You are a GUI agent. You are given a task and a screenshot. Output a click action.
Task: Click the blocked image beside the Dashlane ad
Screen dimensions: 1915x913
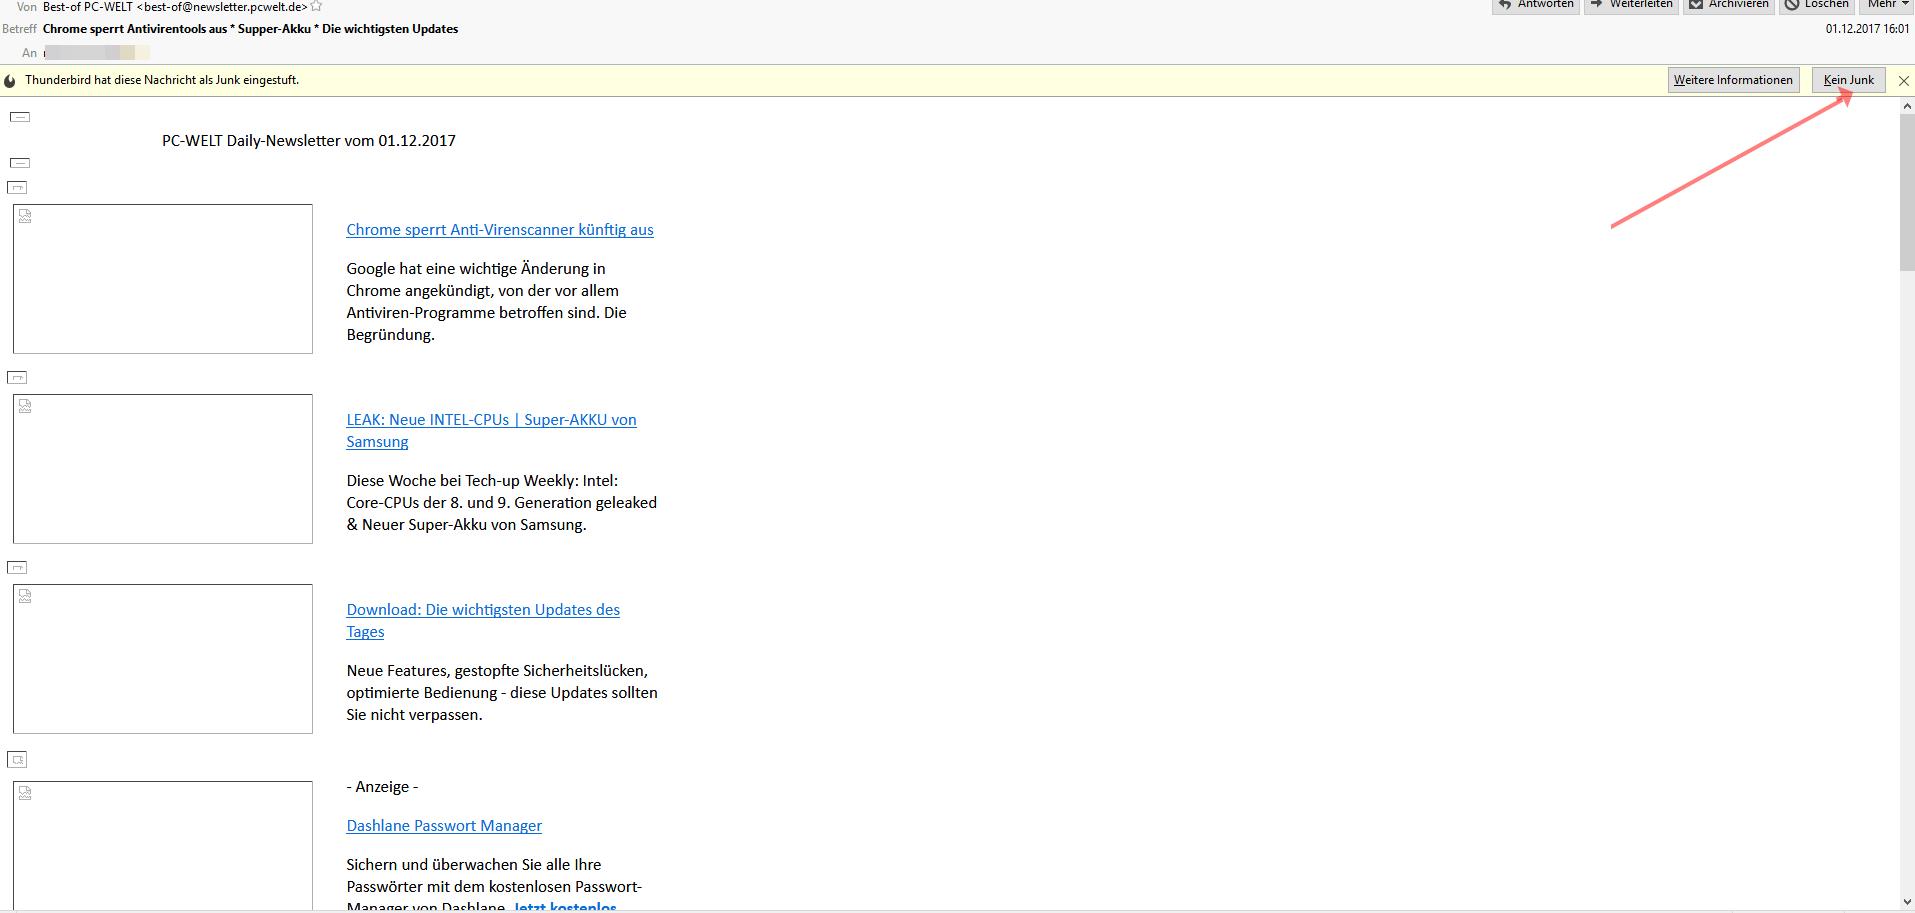(163, 845)
